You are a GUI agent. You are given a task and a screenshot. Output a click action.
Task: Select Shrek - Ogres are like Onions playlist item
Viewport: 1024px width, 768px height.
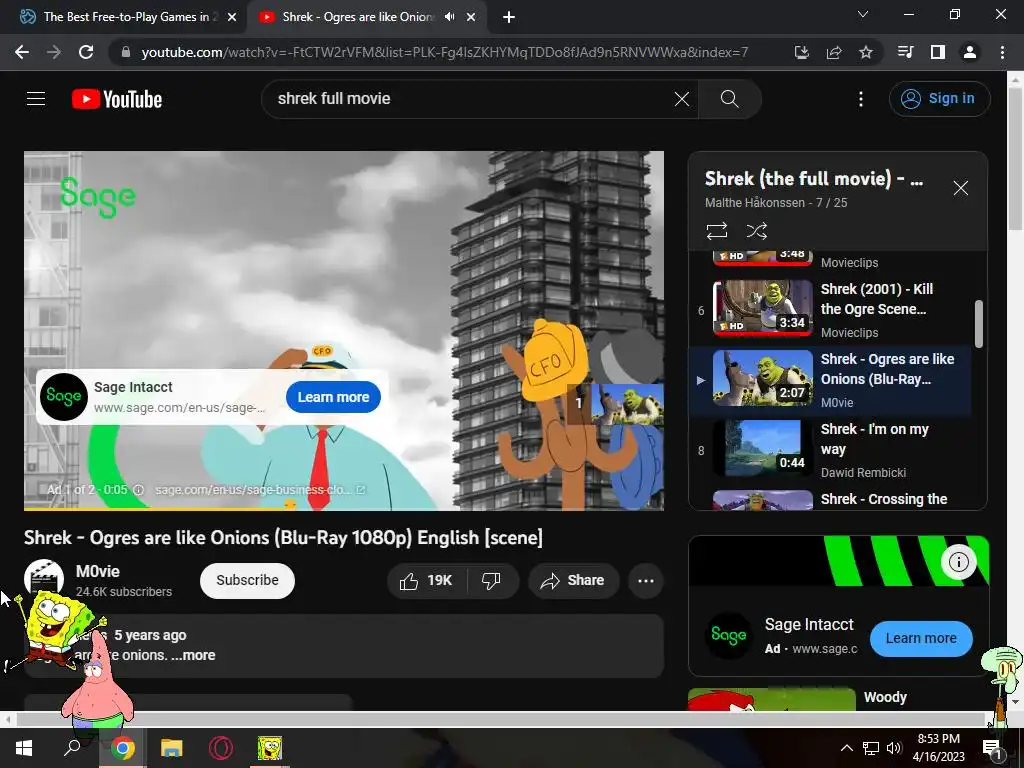tap(831, 380)
